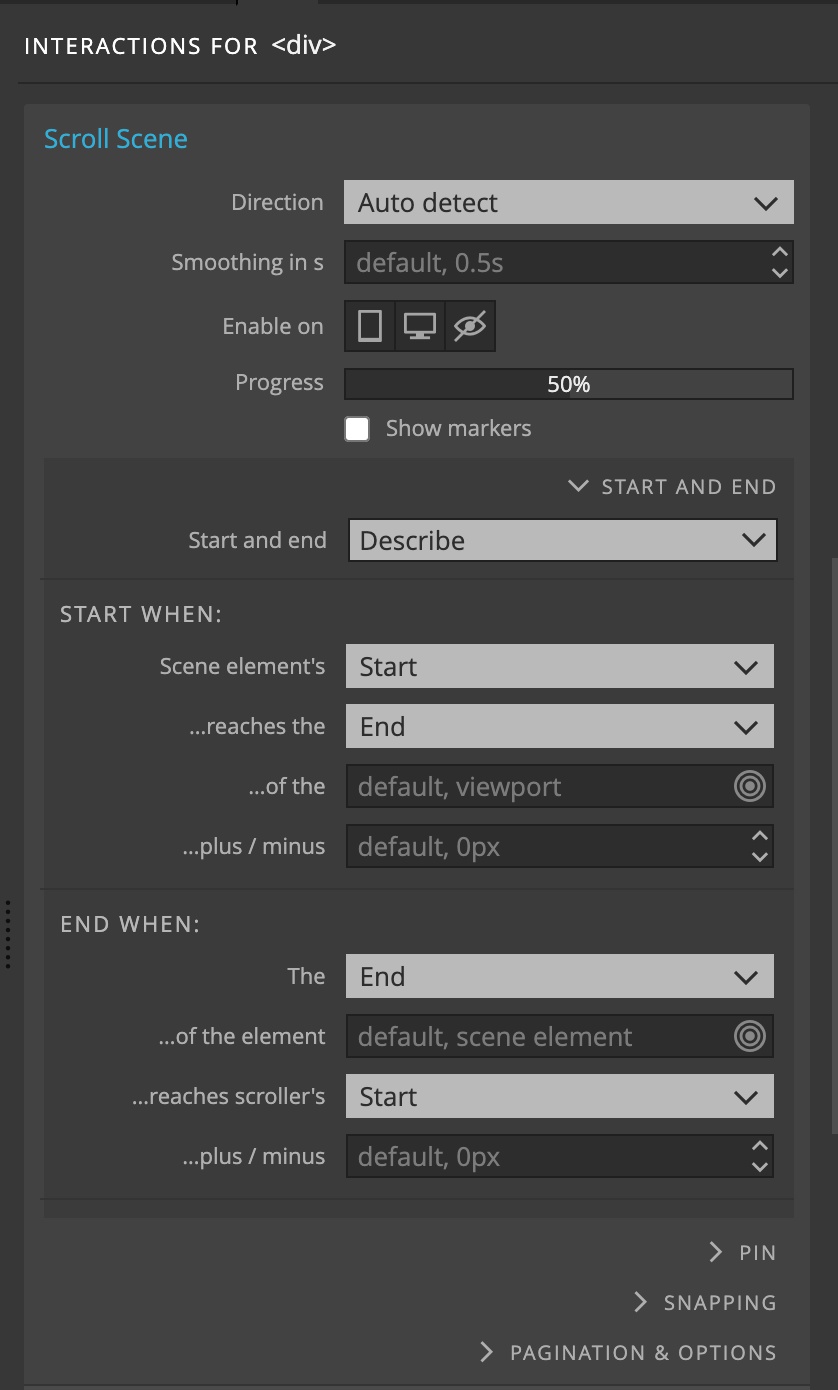Click the Scroll Scene title link
Screen dimensions: 838x1390
point(116,138)
